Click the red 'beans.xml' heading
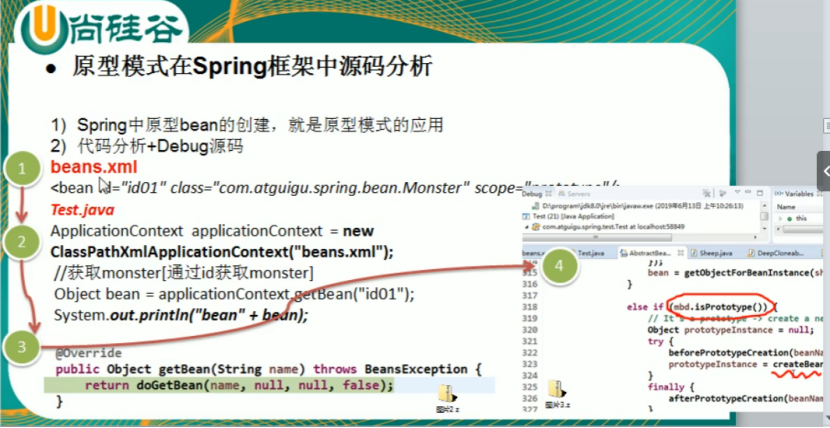The image size is (830, 428). 94,167
